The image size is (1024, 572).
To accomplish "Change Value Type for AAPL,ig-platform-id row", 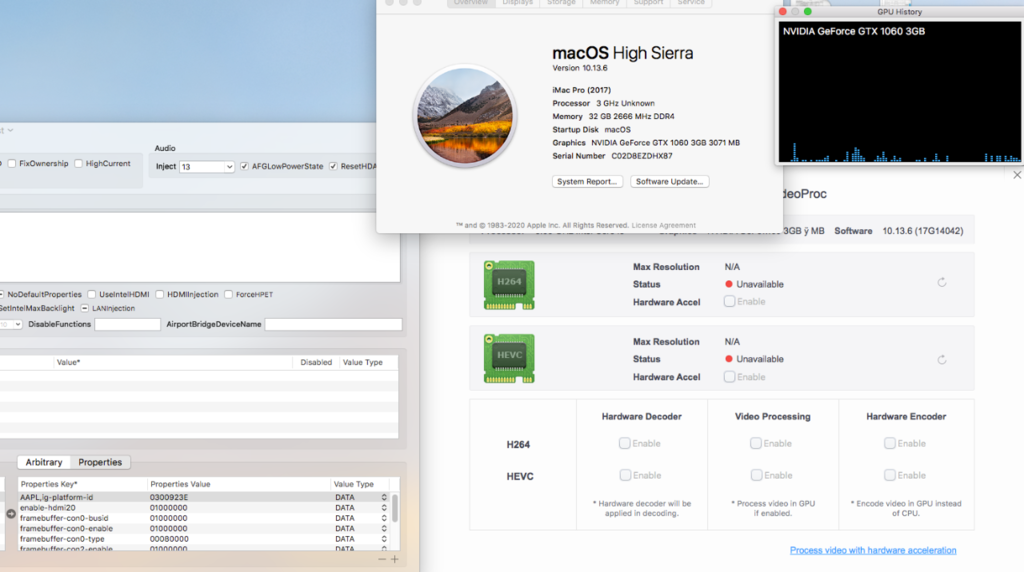I will point(383,497).
